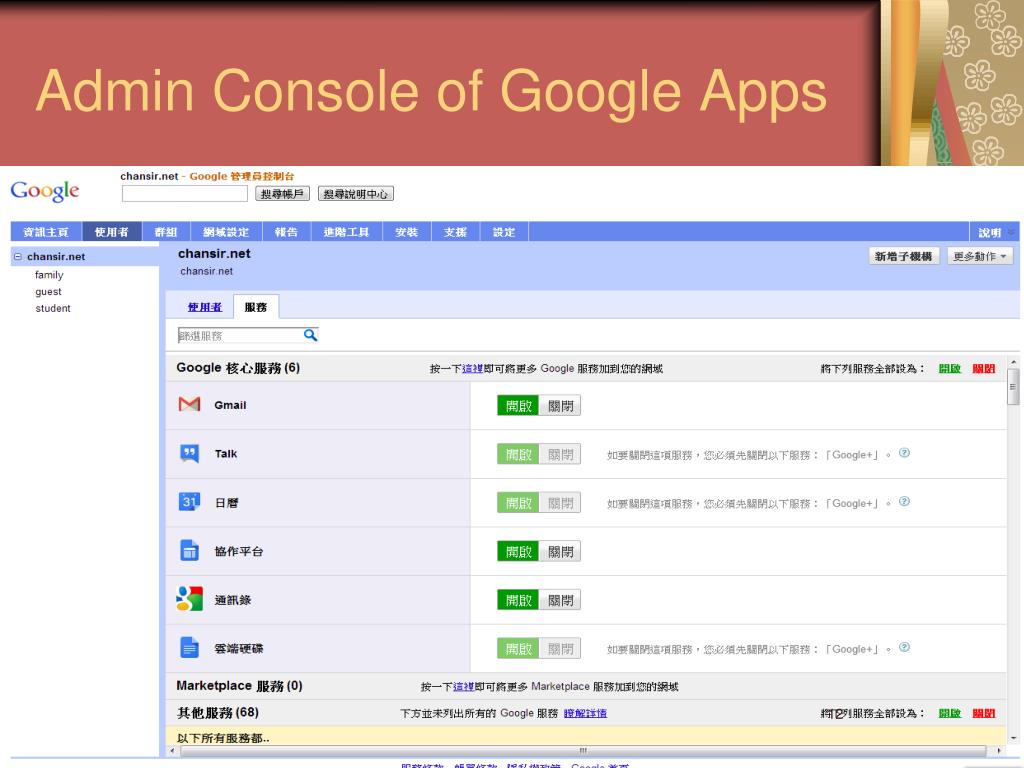Open the 報告 reports tab

point(286,232)
